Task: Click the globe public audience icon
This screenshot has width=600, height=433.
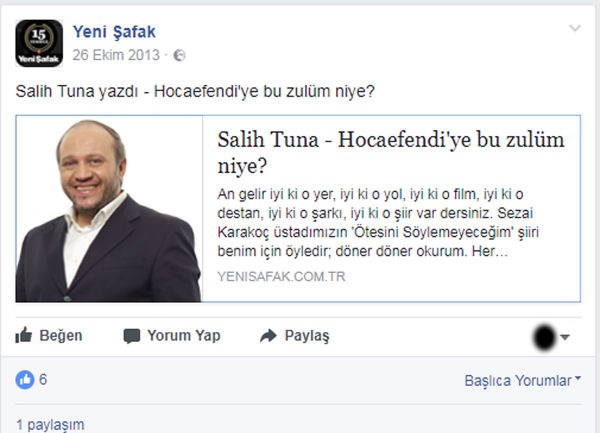Action: pyautogui.click(x=179, y=55)
